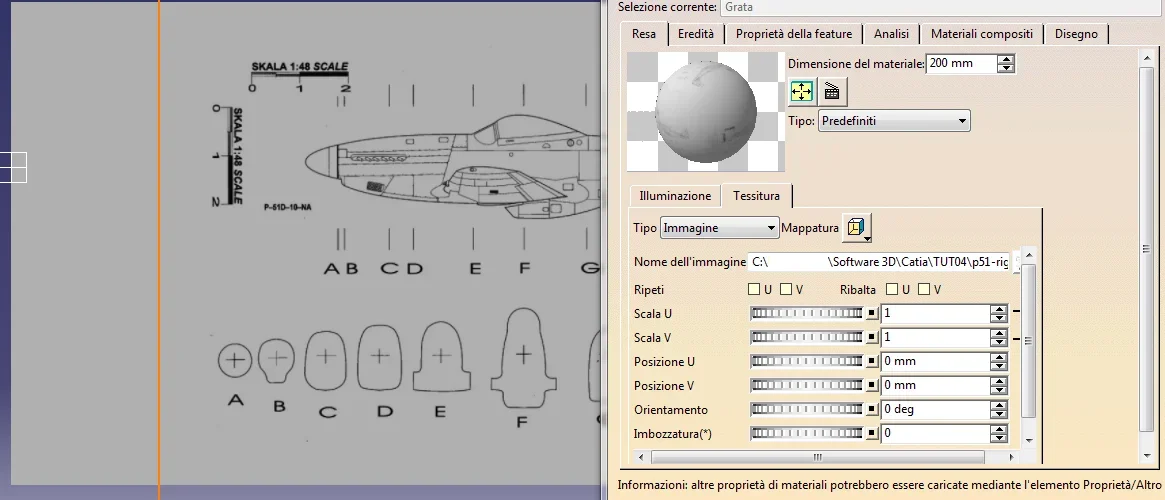Click the reset square beside Imbozzatura slider
Image resolution: width=1165 pixels, height=500 pixels.
coord(872,434)
